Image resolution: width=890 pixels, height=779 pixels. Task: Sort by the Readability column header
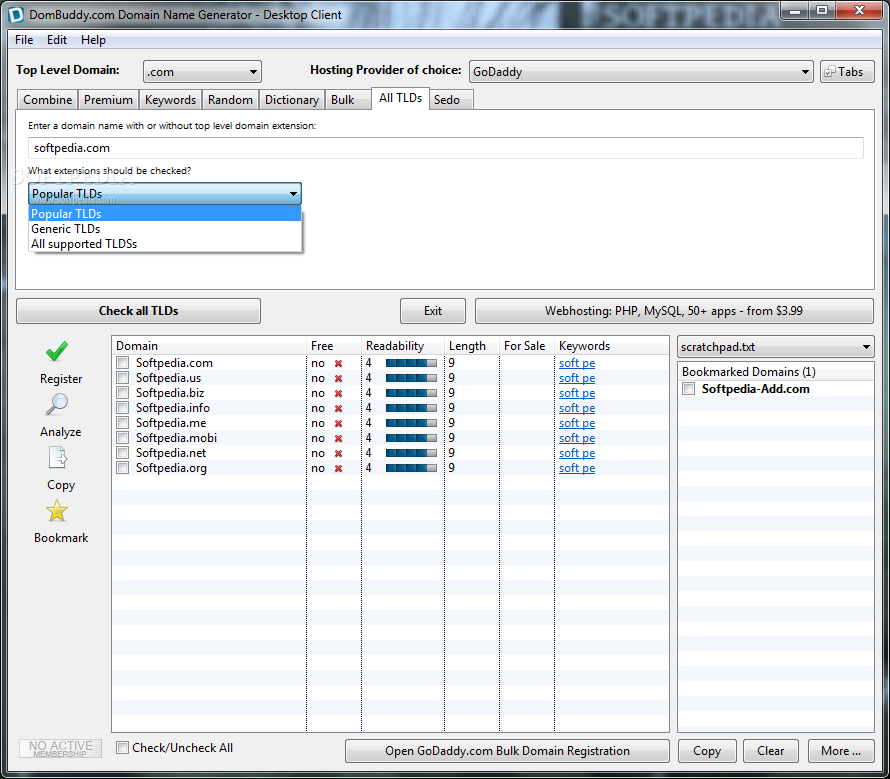[x=402, y=346]
